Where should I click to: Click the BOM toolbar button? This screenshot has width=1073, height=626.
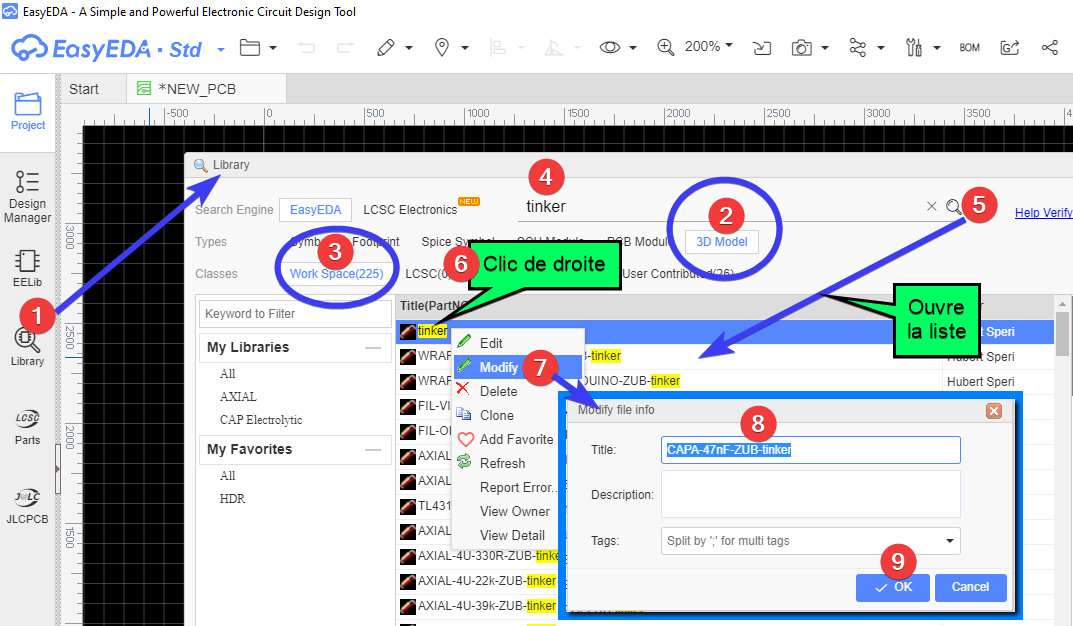[x=970, y=47]
